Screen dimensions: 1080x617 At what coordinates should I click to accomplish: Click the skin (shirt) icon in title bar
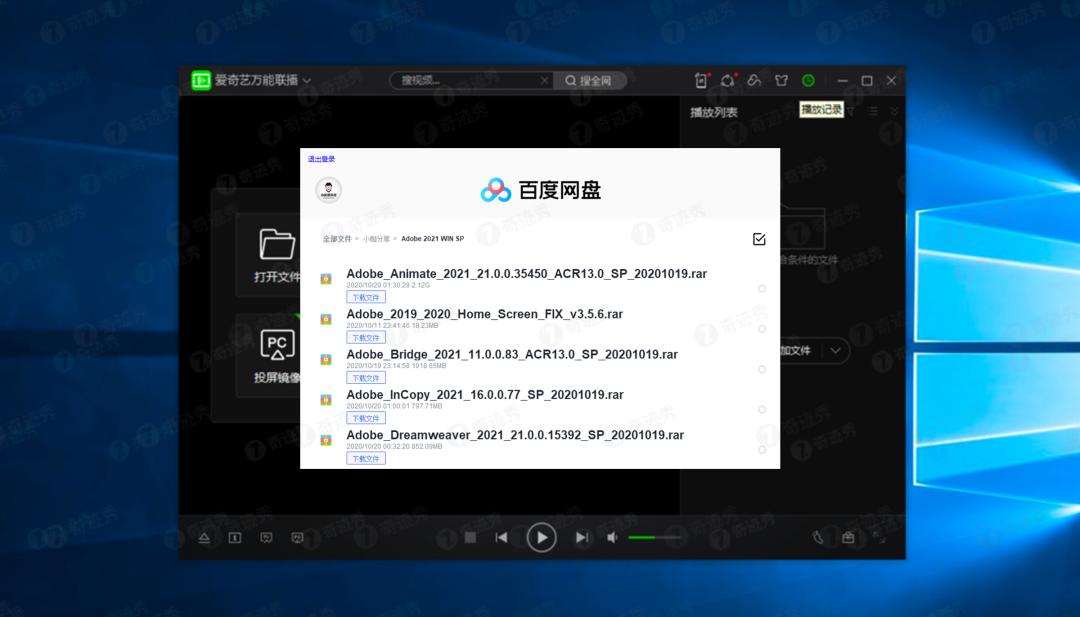[x=781, y=80]
